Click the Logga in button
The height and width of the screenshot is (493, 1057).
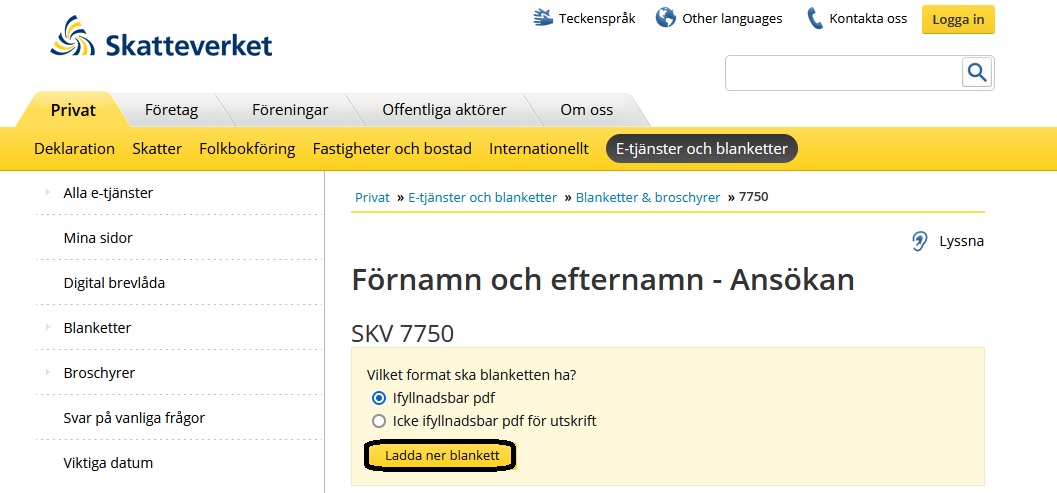pyautogui.click(x=957, y=19)
